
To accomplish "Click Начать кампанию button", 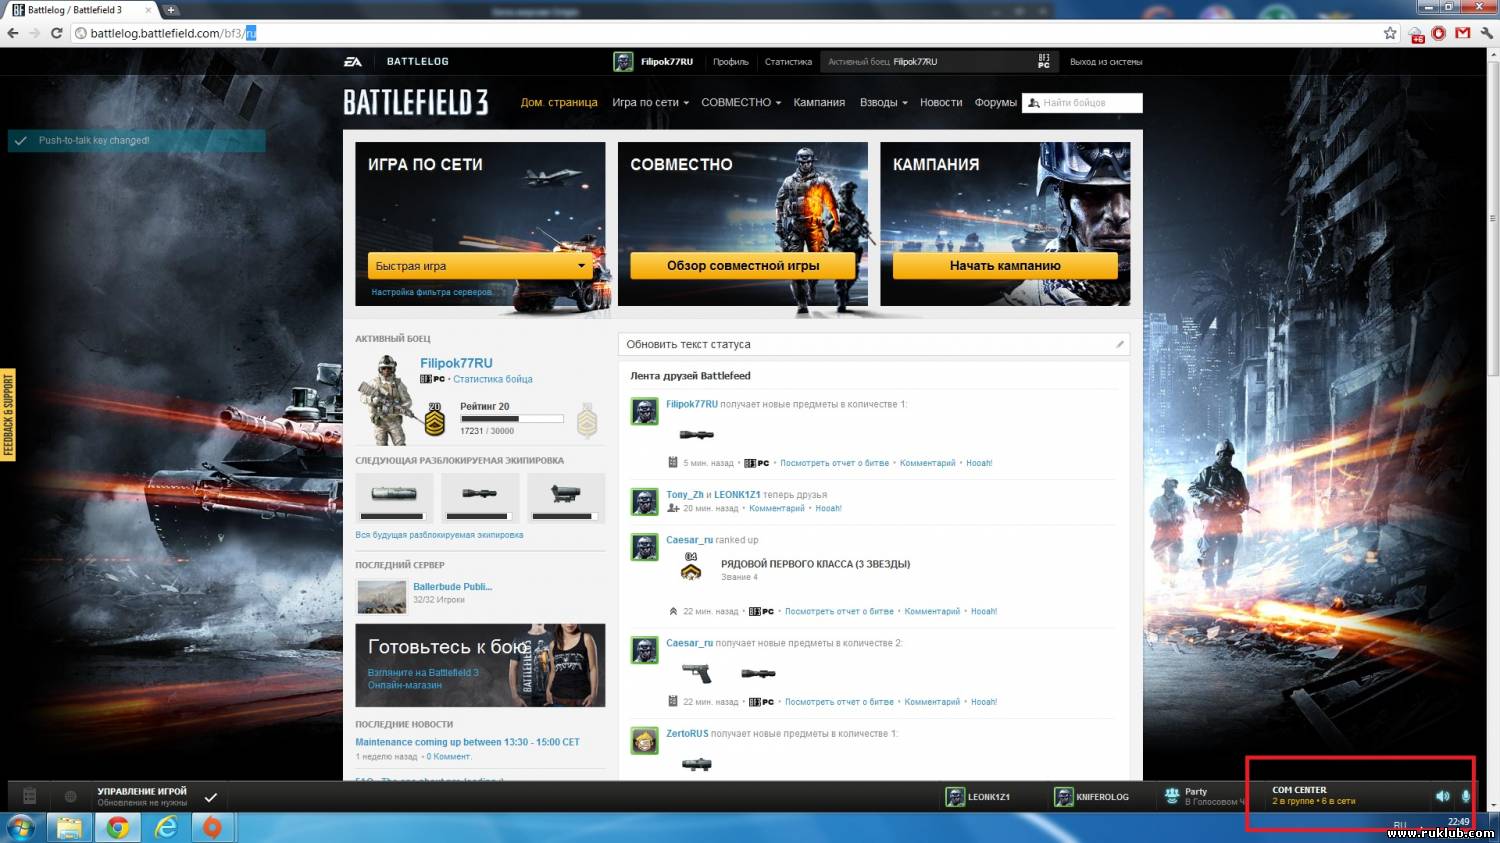I will pos(1005,266).
